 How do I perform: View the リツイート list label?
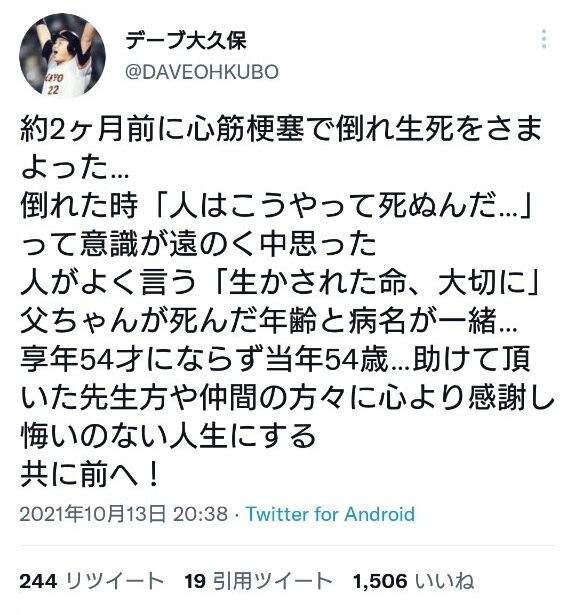tap(115, 581)
